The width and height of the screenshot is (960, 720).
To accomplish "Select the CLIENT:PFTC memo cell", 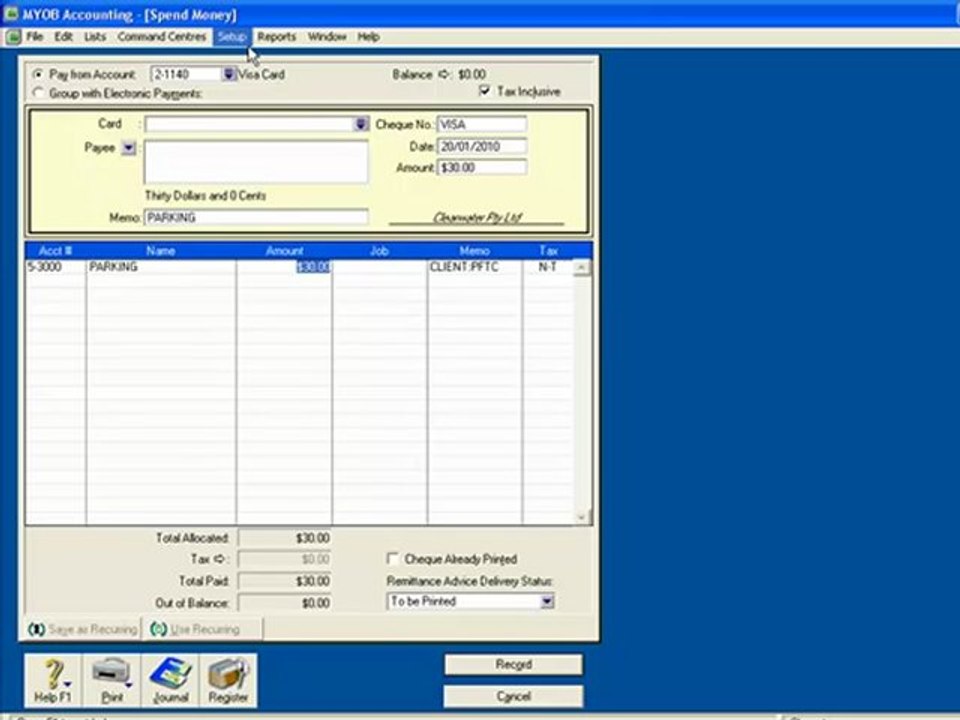I will click(474, 267).
